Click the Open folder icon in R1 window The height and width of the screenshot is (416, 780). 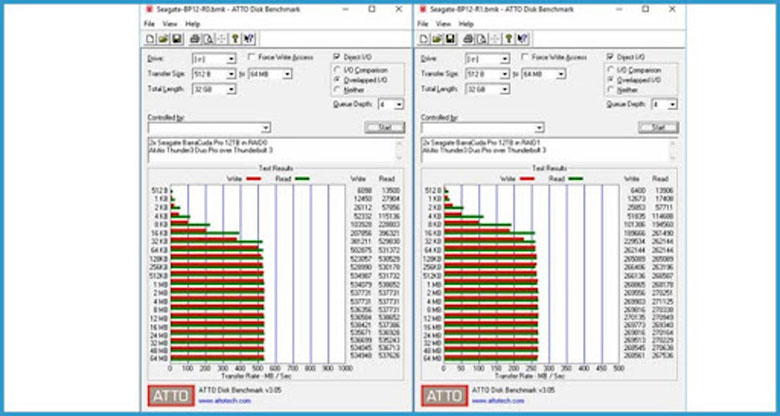[x=437, y=39]
